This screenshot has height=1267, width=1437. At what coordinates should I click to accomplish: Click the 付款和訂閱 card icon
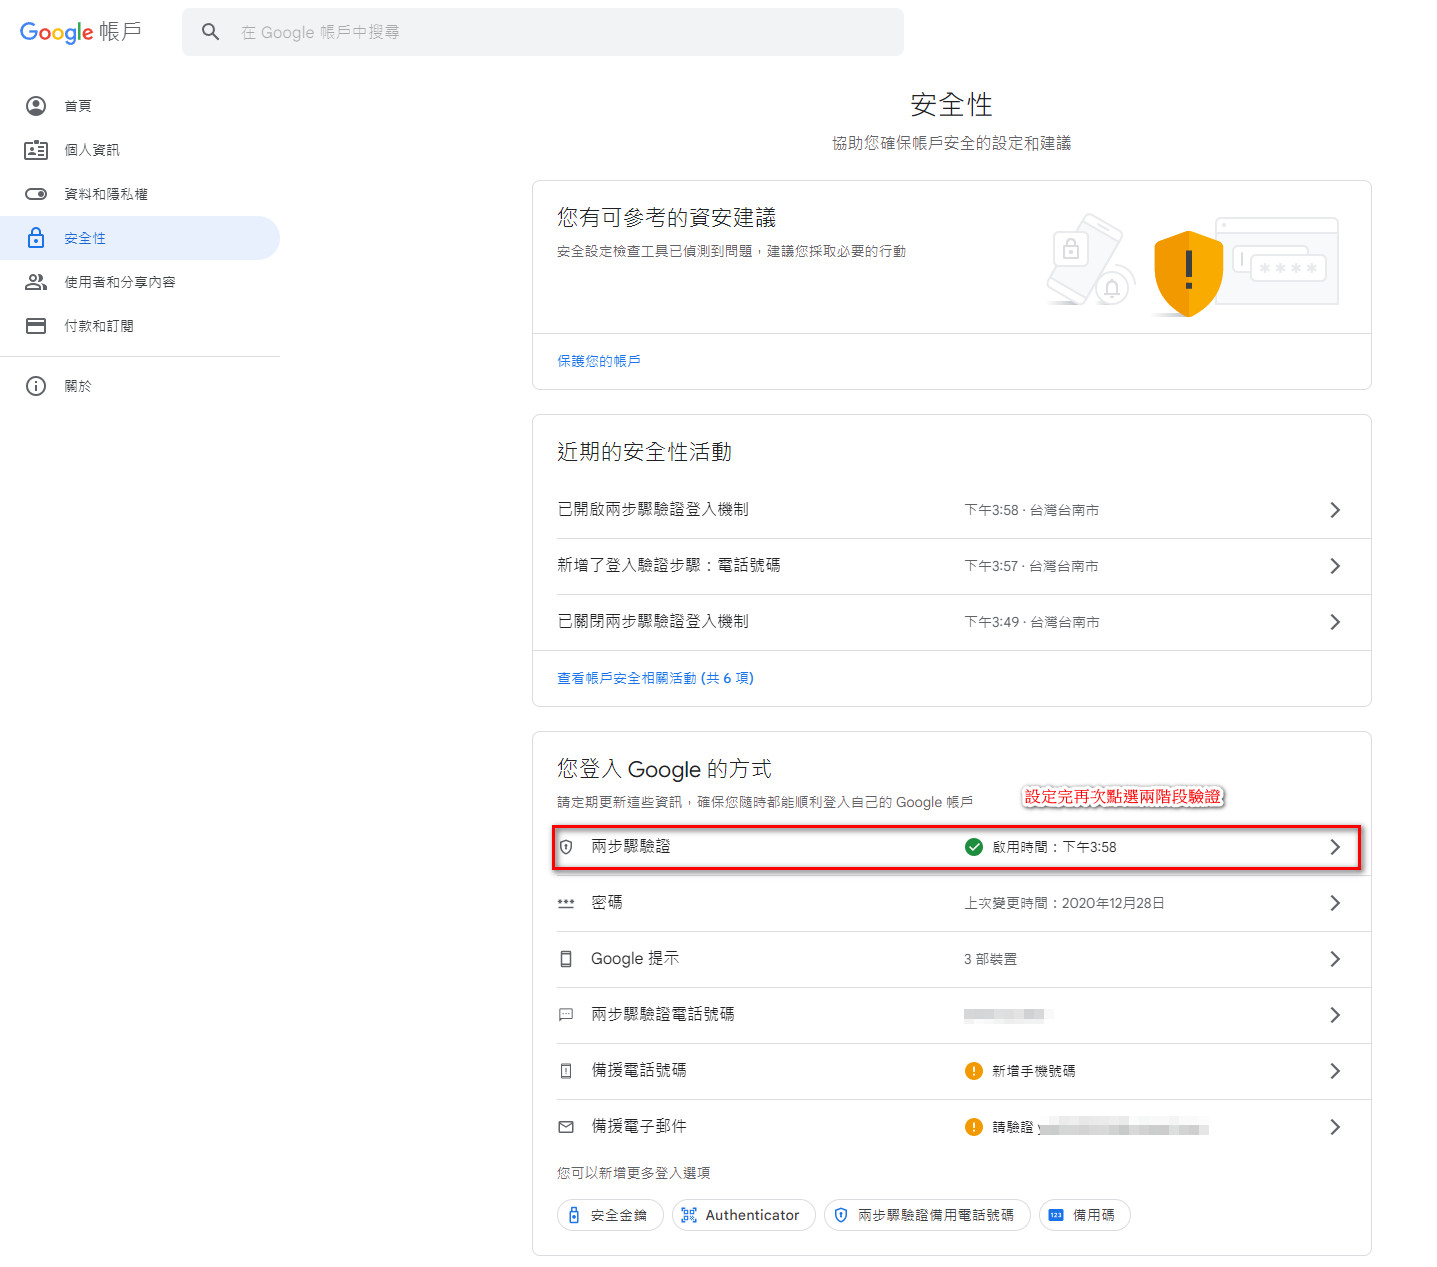point(36,326)
